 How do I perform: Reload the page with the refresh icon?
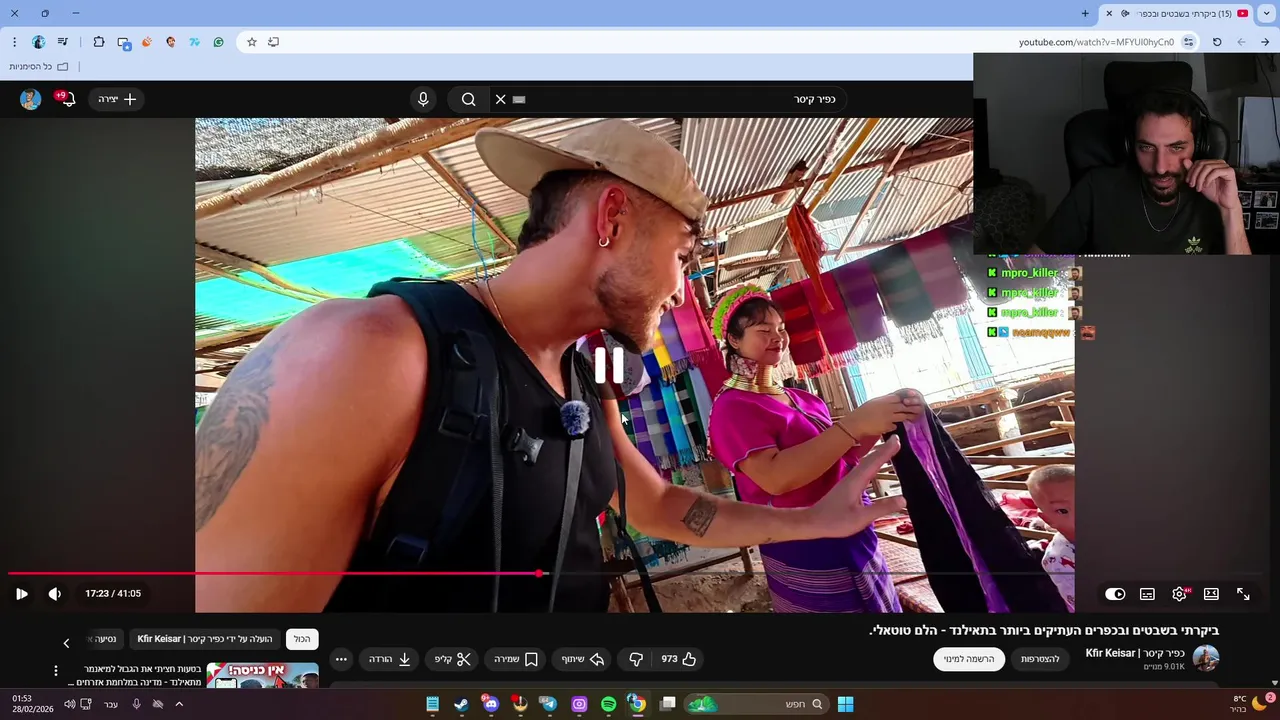pos(1217,42)
